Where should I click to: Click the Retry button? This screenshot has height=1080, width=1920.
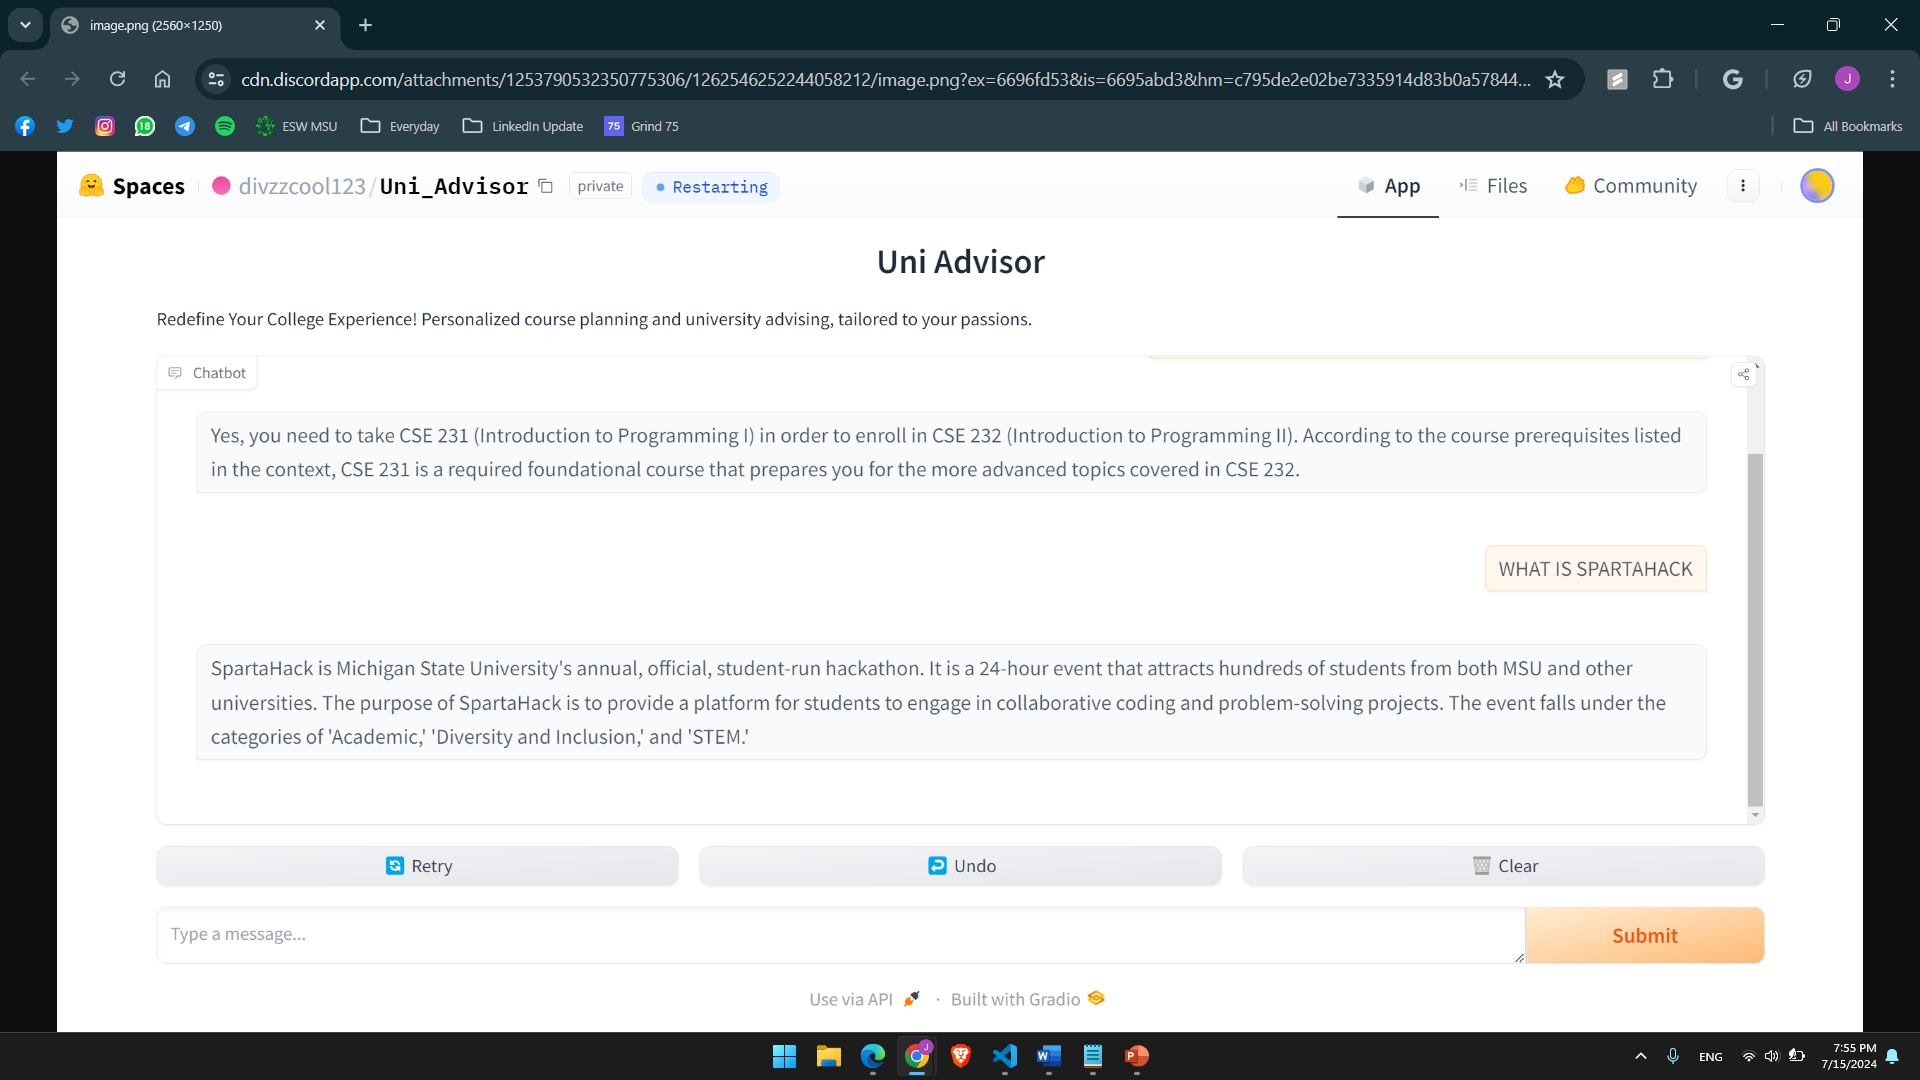[417, 866]
